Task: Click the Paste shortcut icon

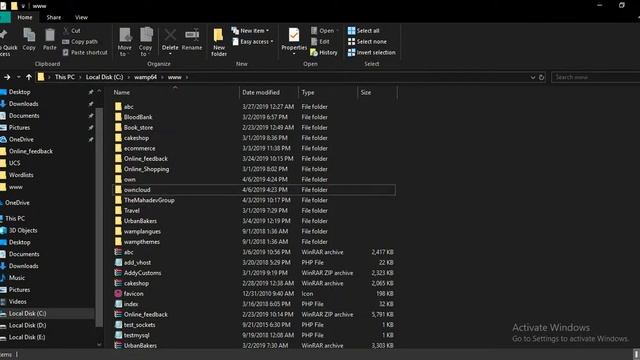Action: pyautogui.click(x=66, y=52)
